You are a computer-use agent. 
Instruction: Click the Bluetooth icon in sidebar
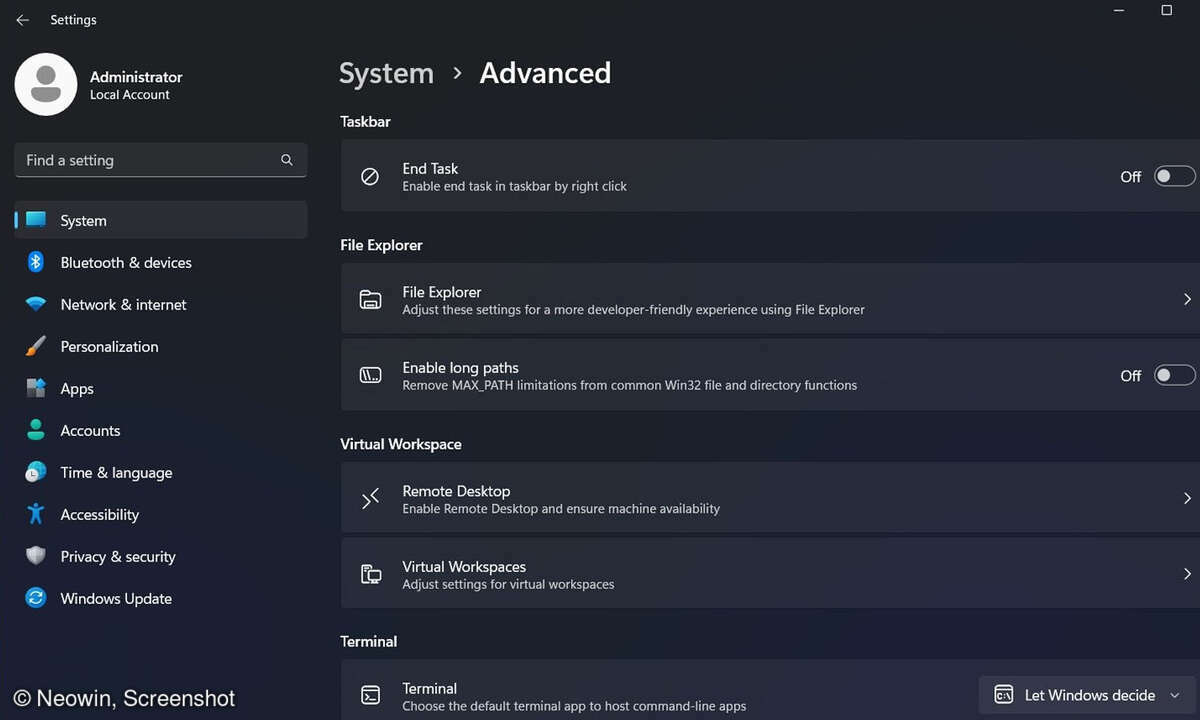[36, 262]
